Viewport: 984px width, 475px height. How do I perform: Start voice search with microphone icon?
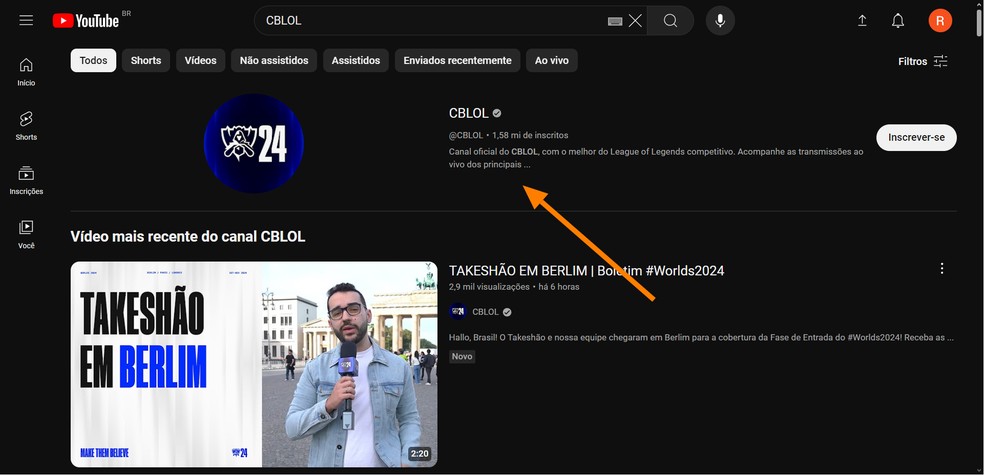pyautogui.click(x=720, y=21)
